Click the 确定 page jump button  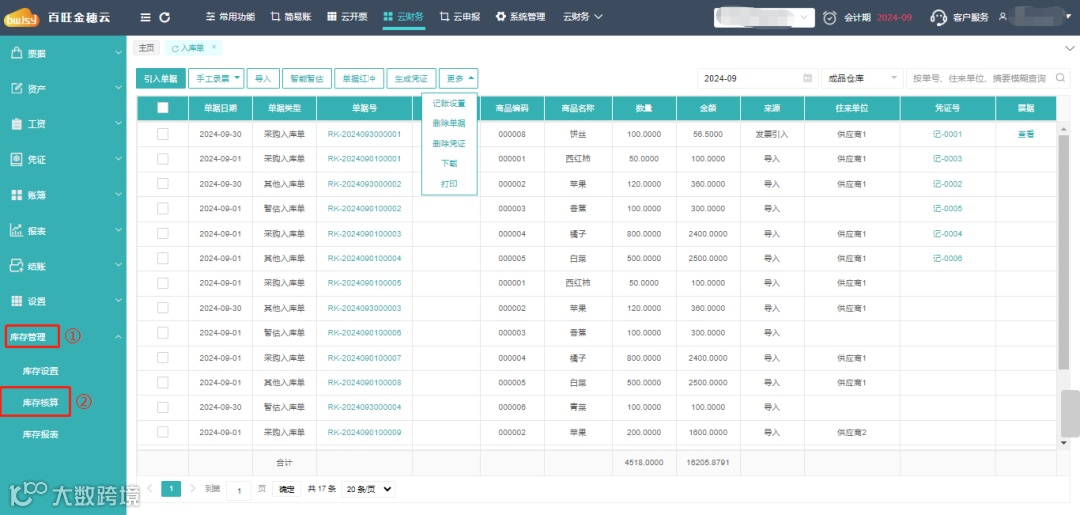click(x=287, y=489)
